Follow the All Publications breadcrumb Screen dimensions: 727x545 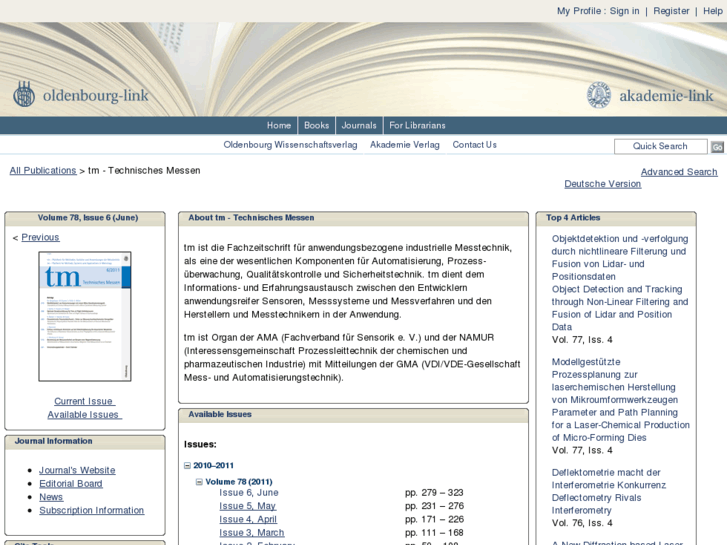click(43, 170)
